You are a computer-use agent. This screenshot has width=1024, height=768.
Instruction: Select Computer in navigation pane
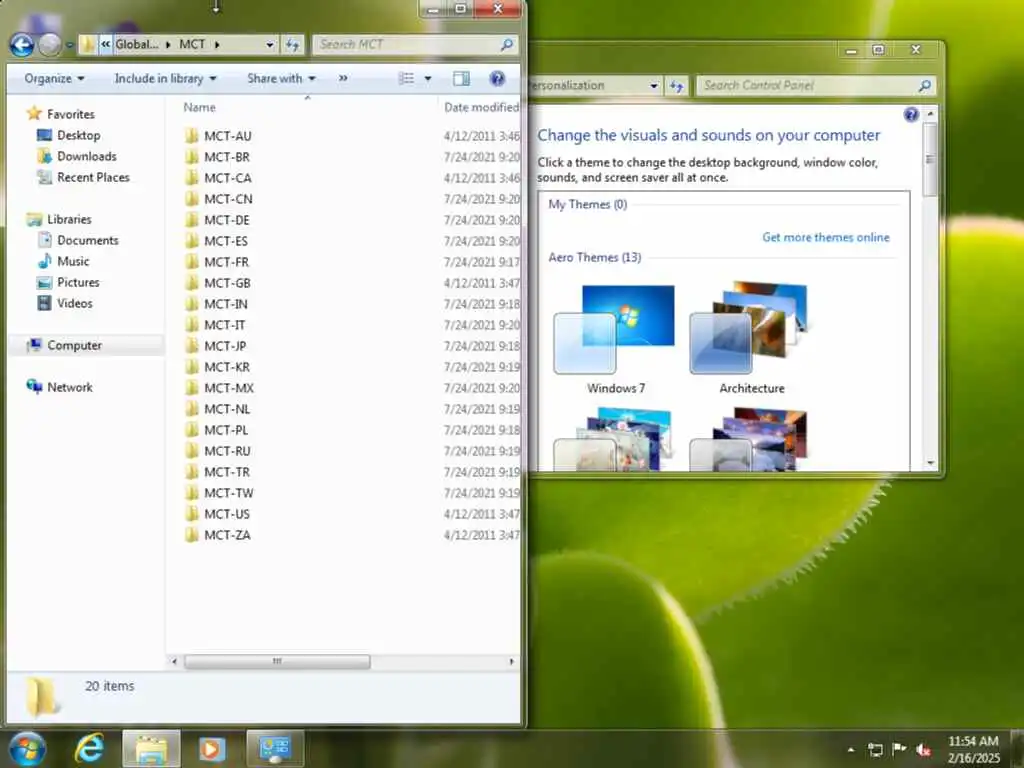pos(74,345)
